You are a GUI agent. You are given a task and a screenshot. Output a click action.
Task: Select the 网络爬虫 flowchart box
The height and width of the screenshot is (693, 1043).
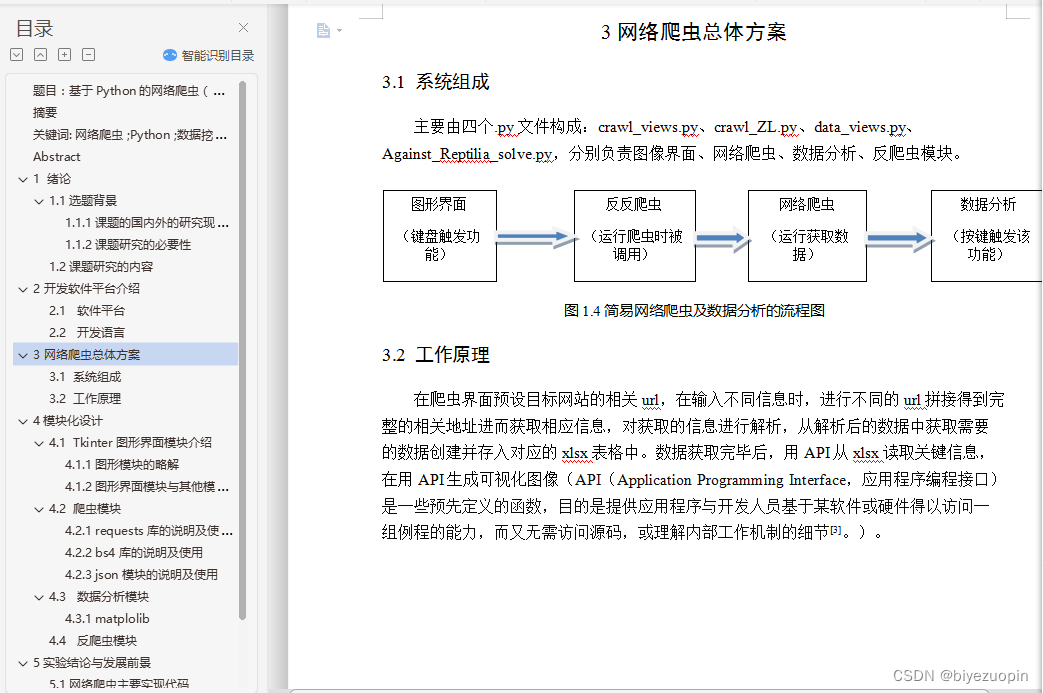(x=807, y=236)
